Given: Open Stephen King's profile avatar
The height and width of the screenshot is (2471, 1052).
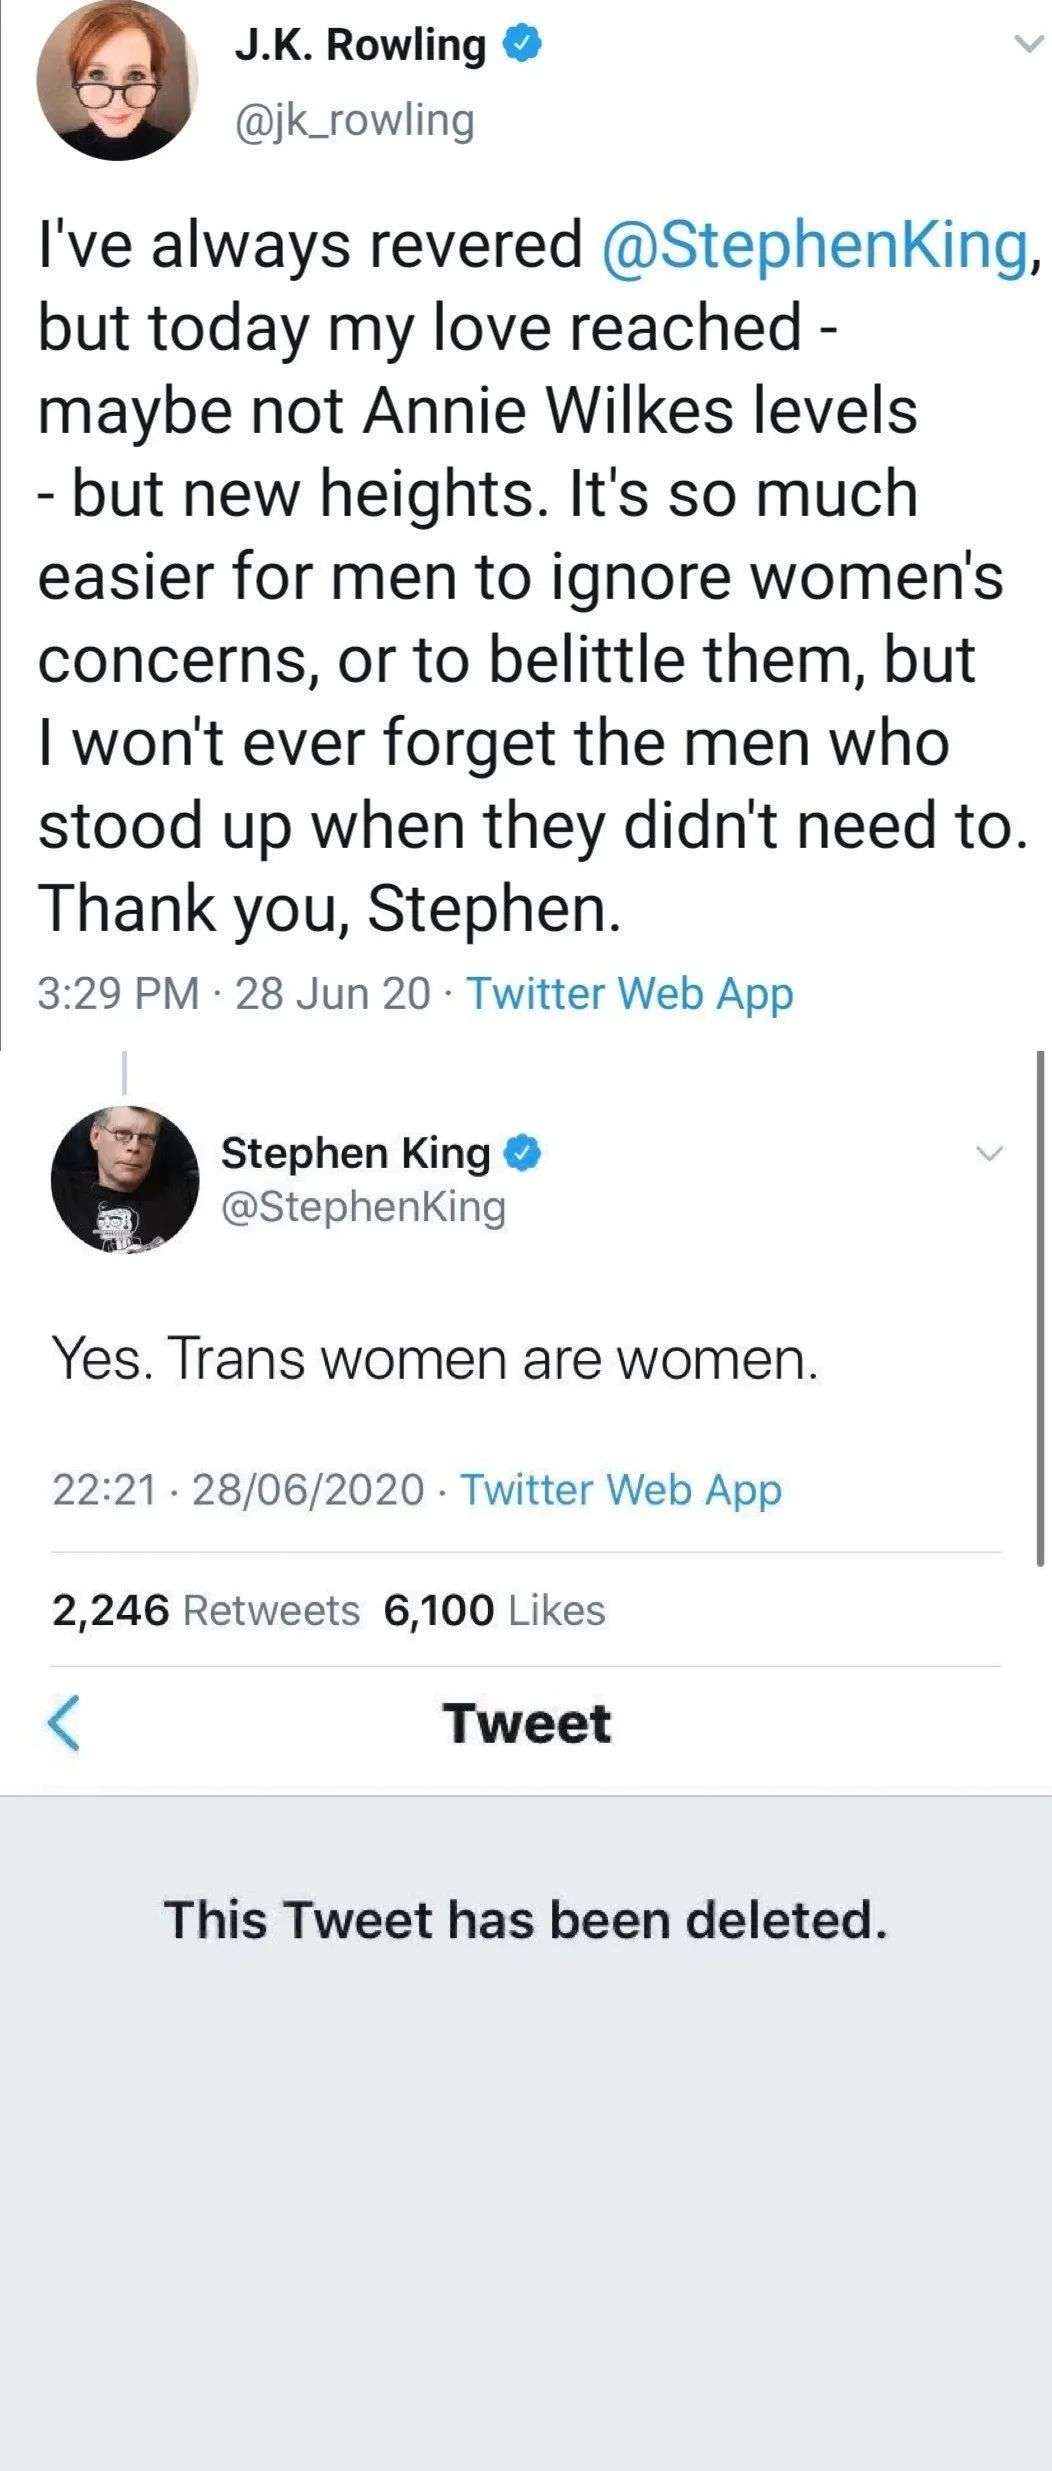Looking at the screenshot, I should click(x=125, y=1179).
